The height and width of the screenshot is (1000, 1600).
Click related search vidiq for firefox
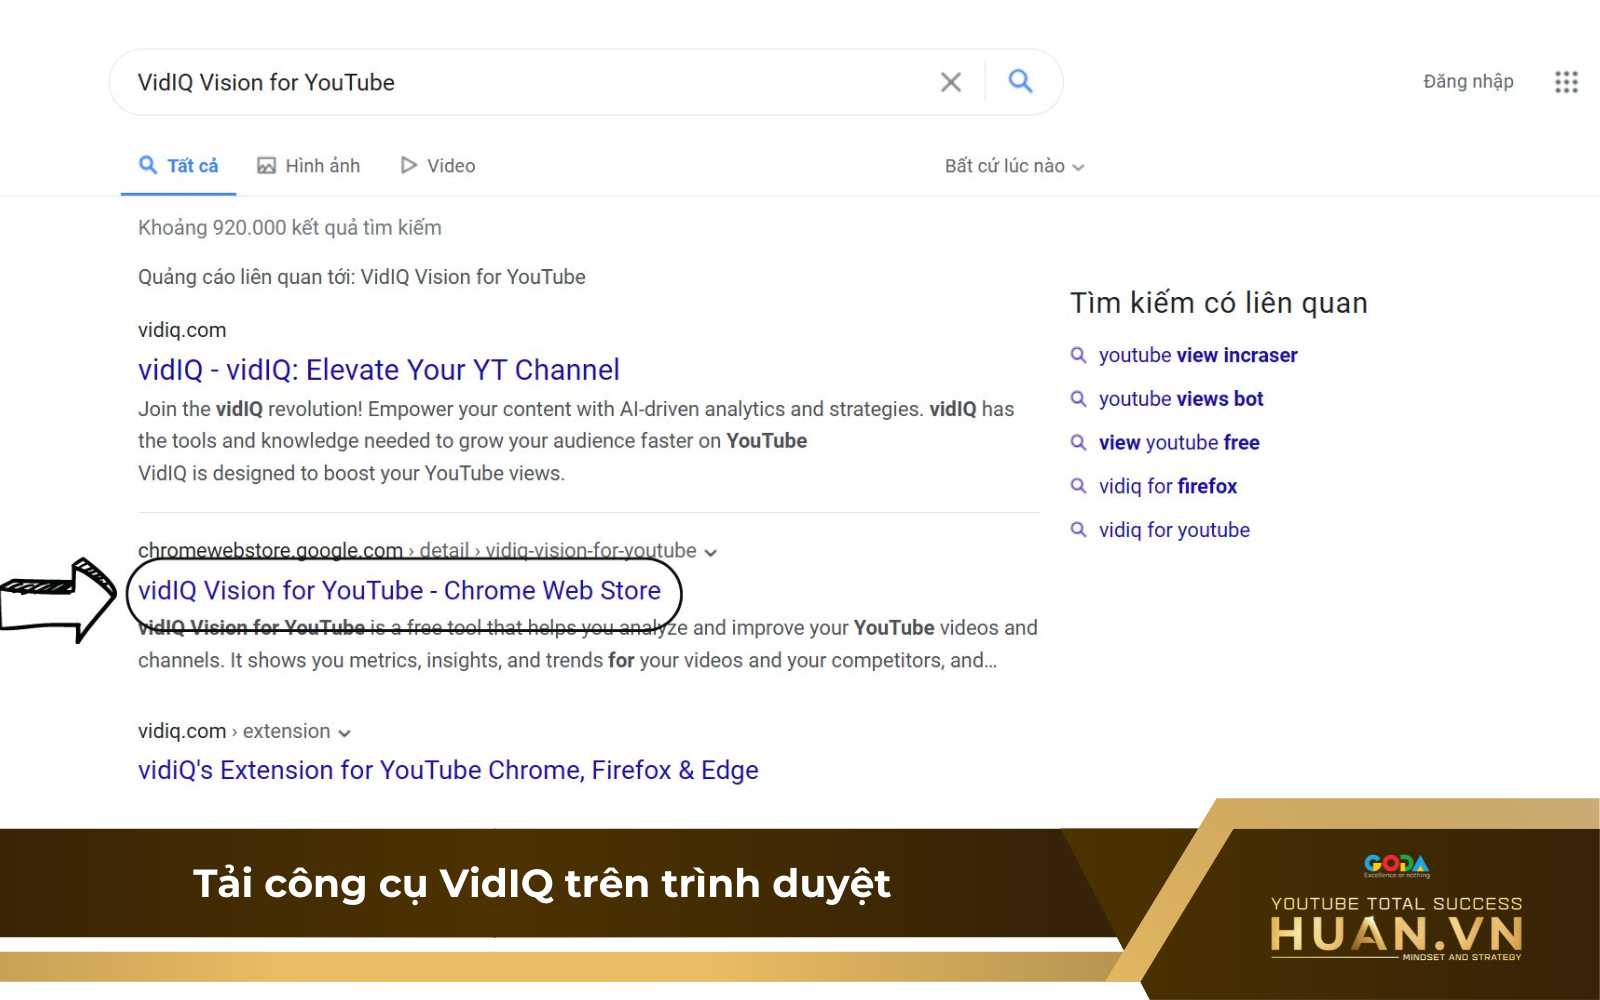tap(1168, 486)
